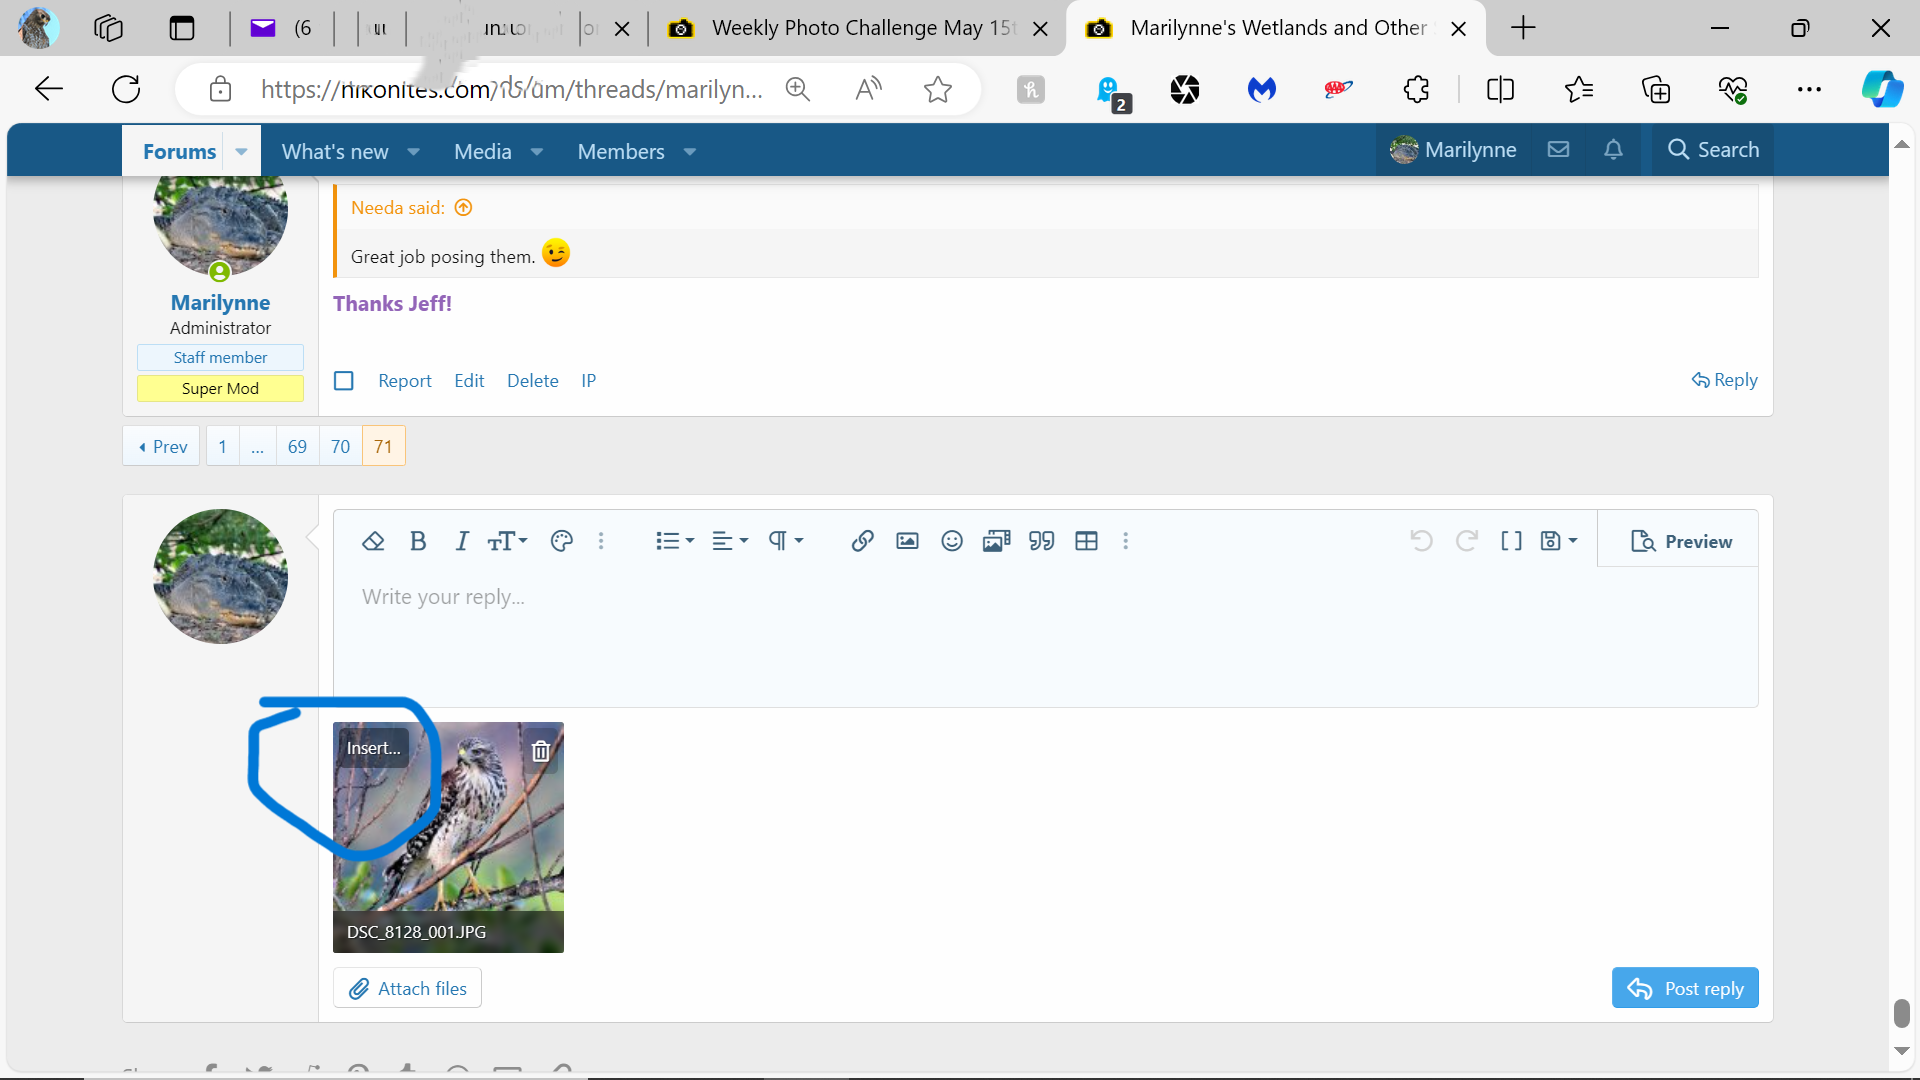Expand the font size dropdown
The height and width of the screenshot is (1080, 1920).
(x=508, y=541)
